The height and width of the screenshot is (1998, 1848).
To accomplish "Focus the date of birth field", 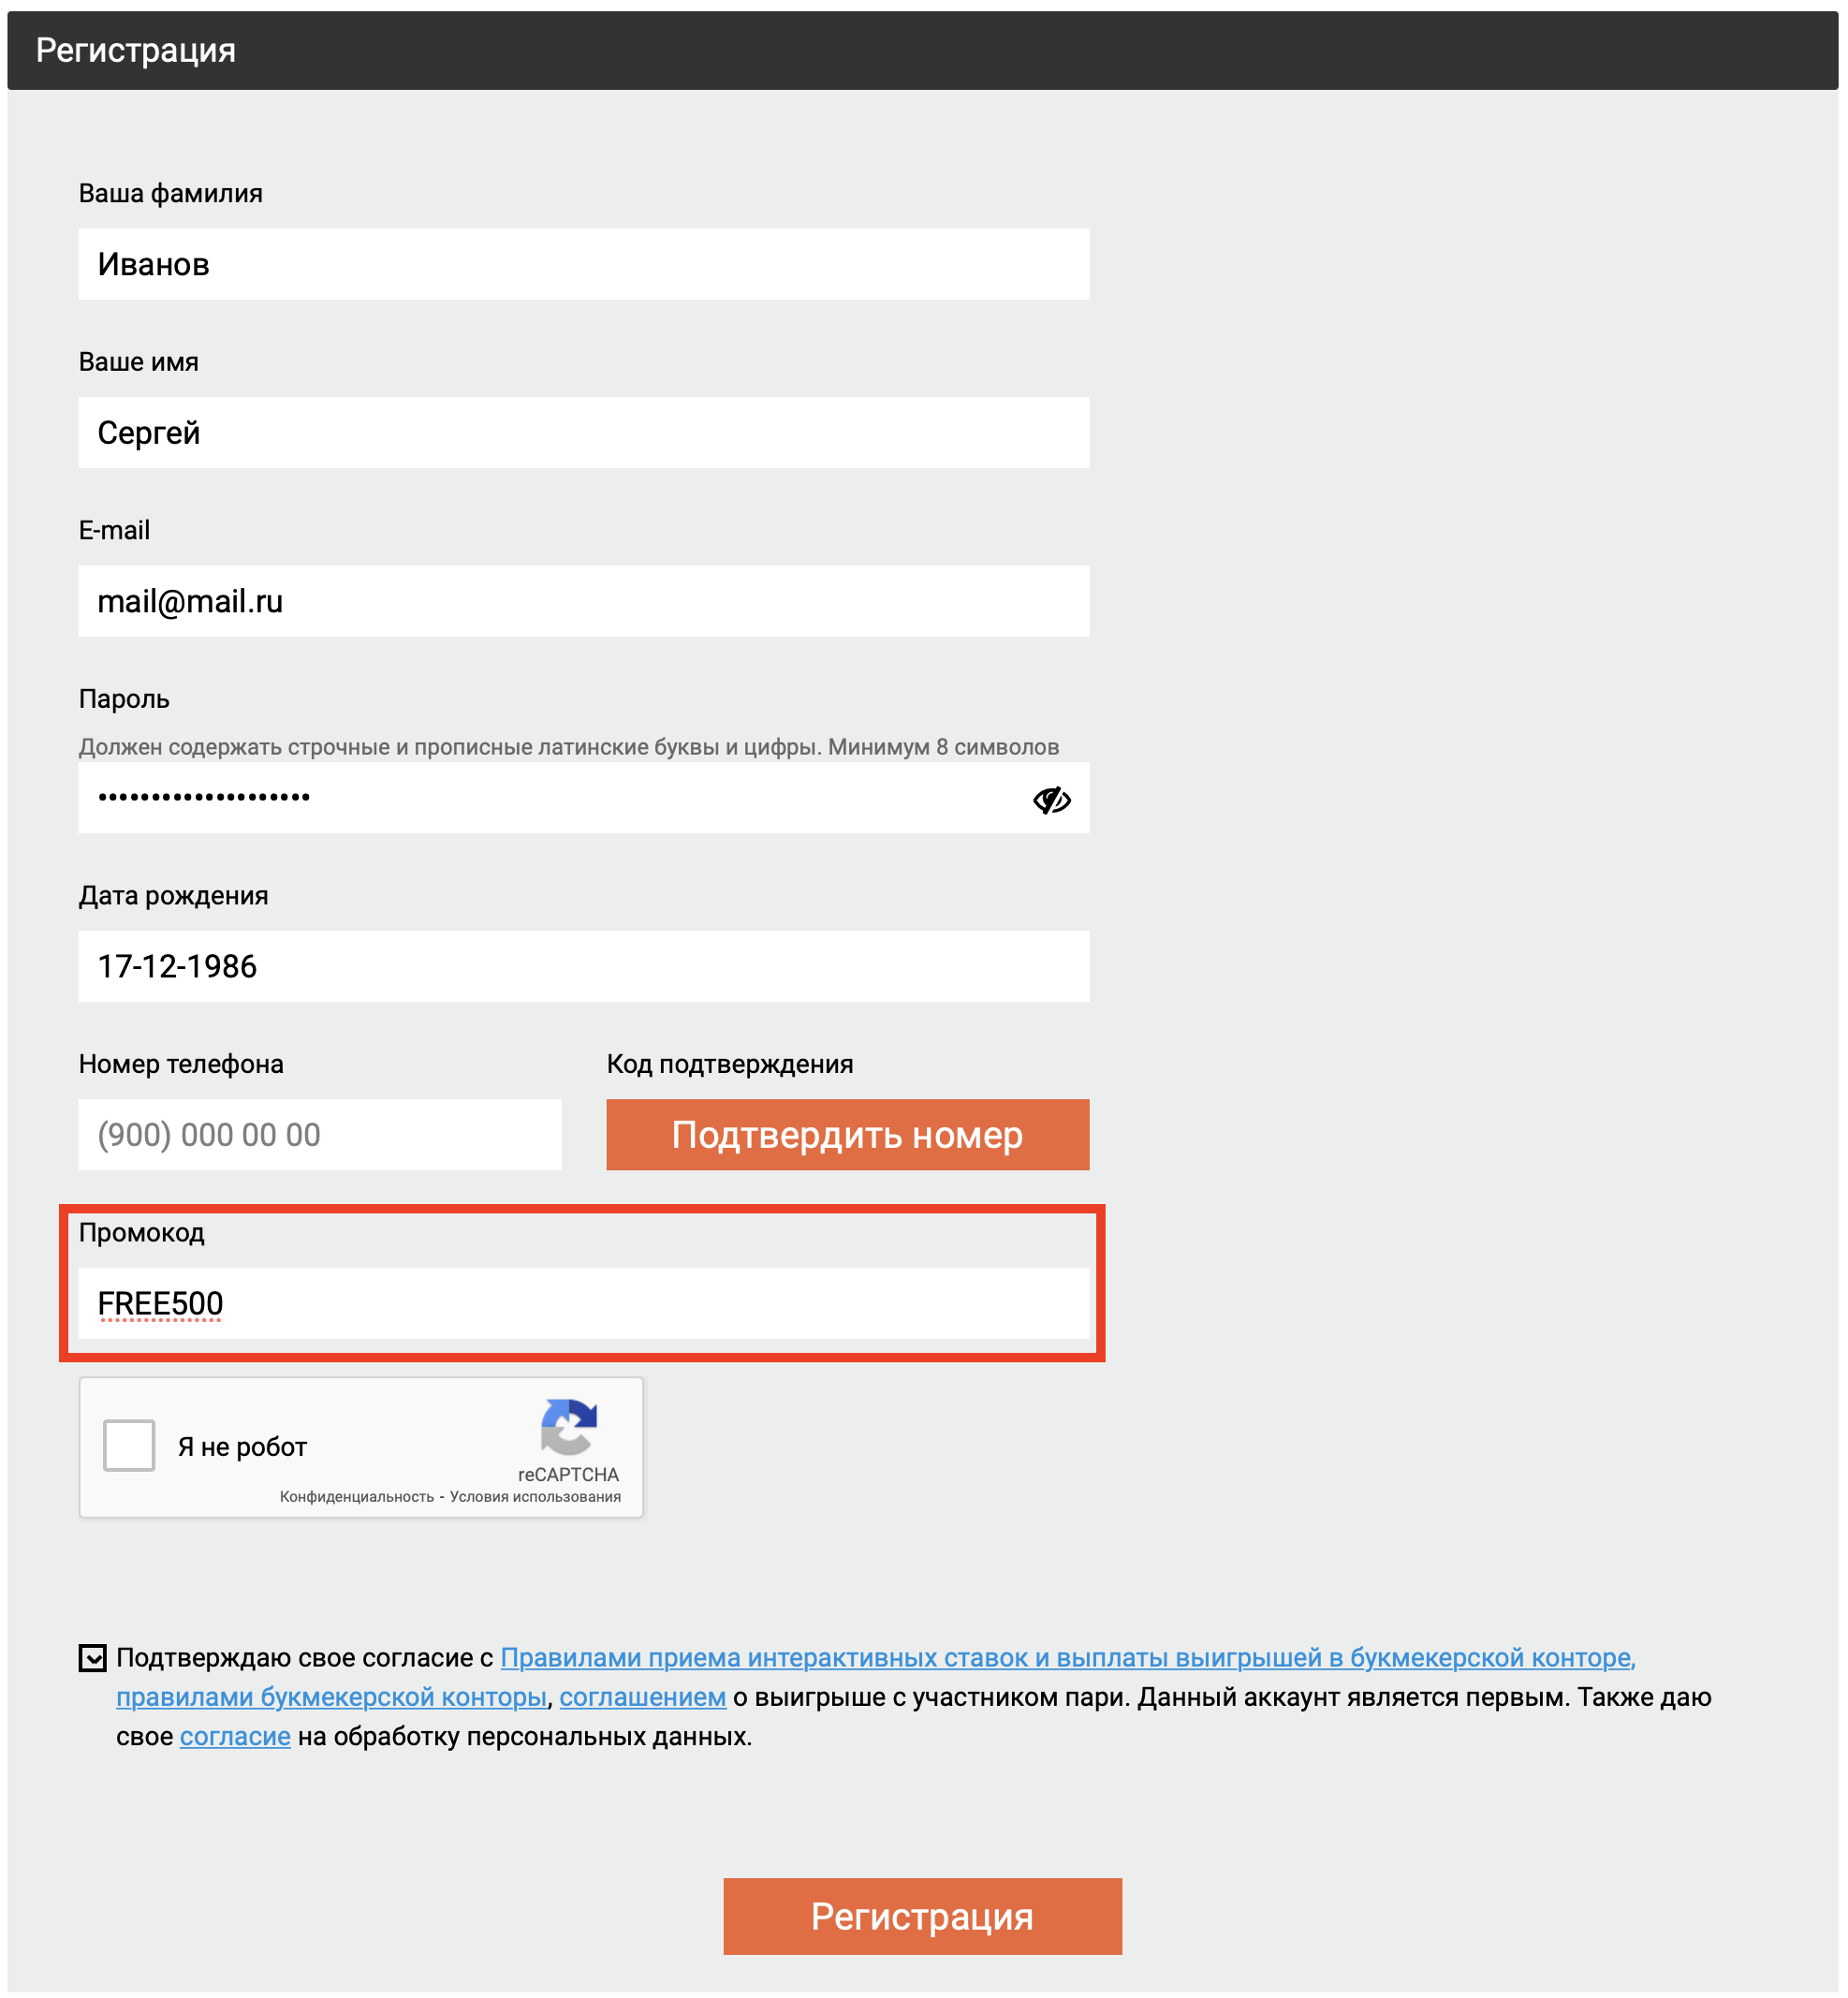I will point(583,966).
